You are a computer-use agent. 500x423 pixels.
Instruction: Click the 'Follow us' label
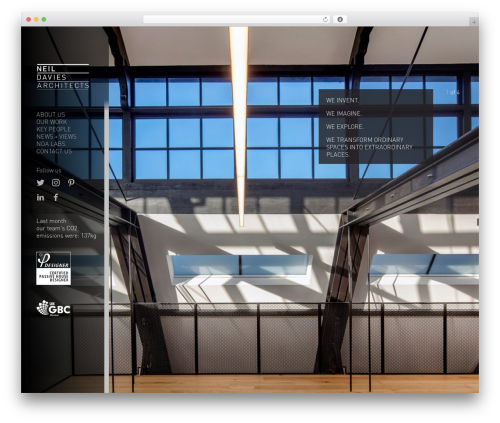49,170
